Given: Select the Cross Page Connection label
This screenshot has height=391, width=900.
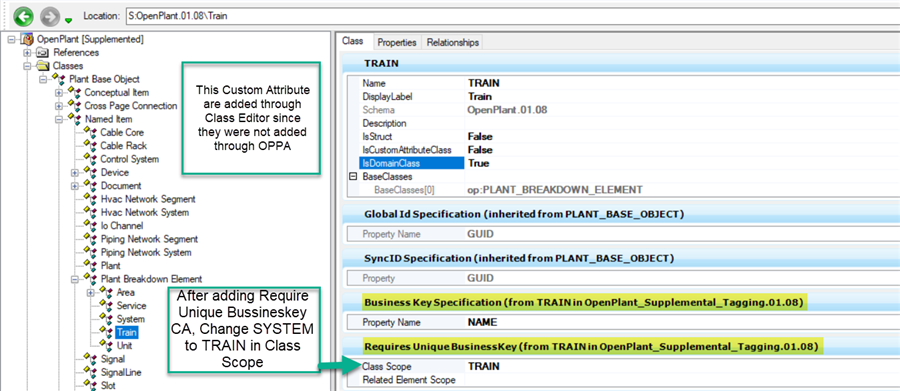Looking at the screenshot, I should click(x=131, y=106).
